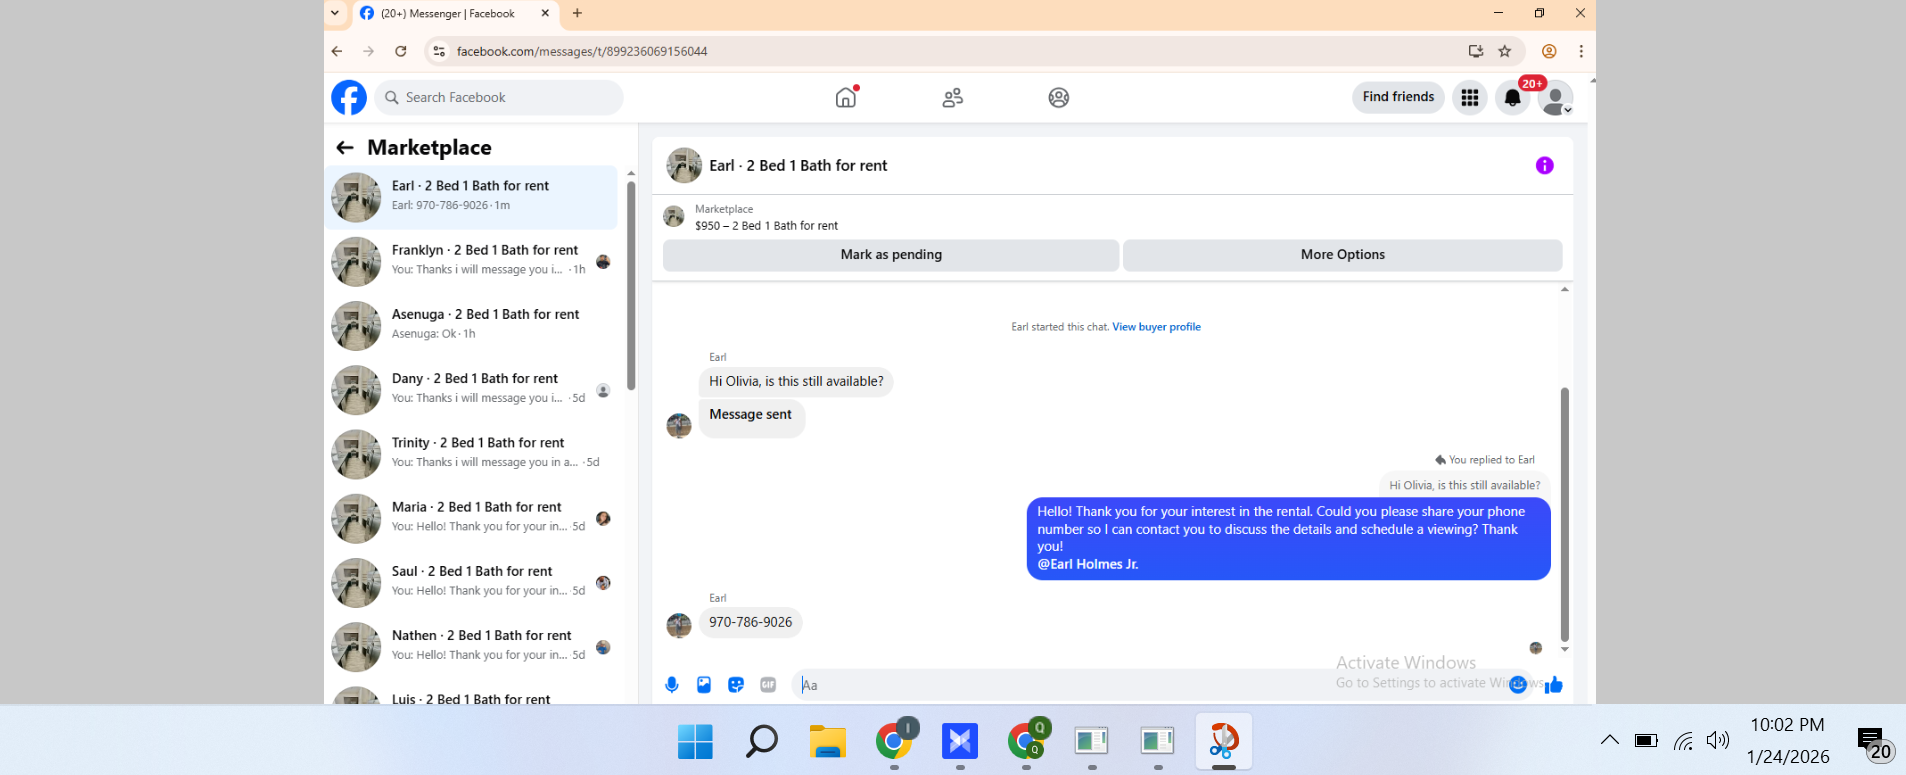Open the Trinity conversation
This screenshot has height=775, width=1906.
coord(472,454)
